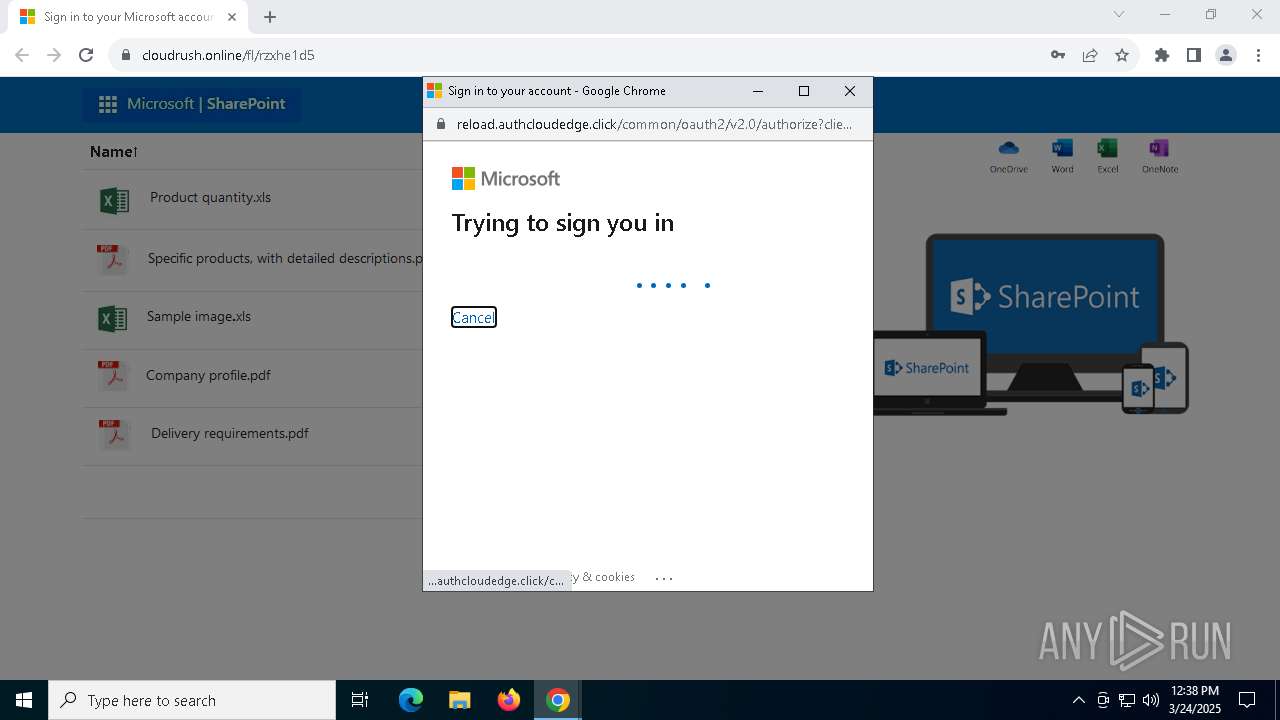Image resolution: width=1280 pixels, height=720 pixels.
Task: Launch Microsoft Edge from taskbar
Action: tap(411, 700)
